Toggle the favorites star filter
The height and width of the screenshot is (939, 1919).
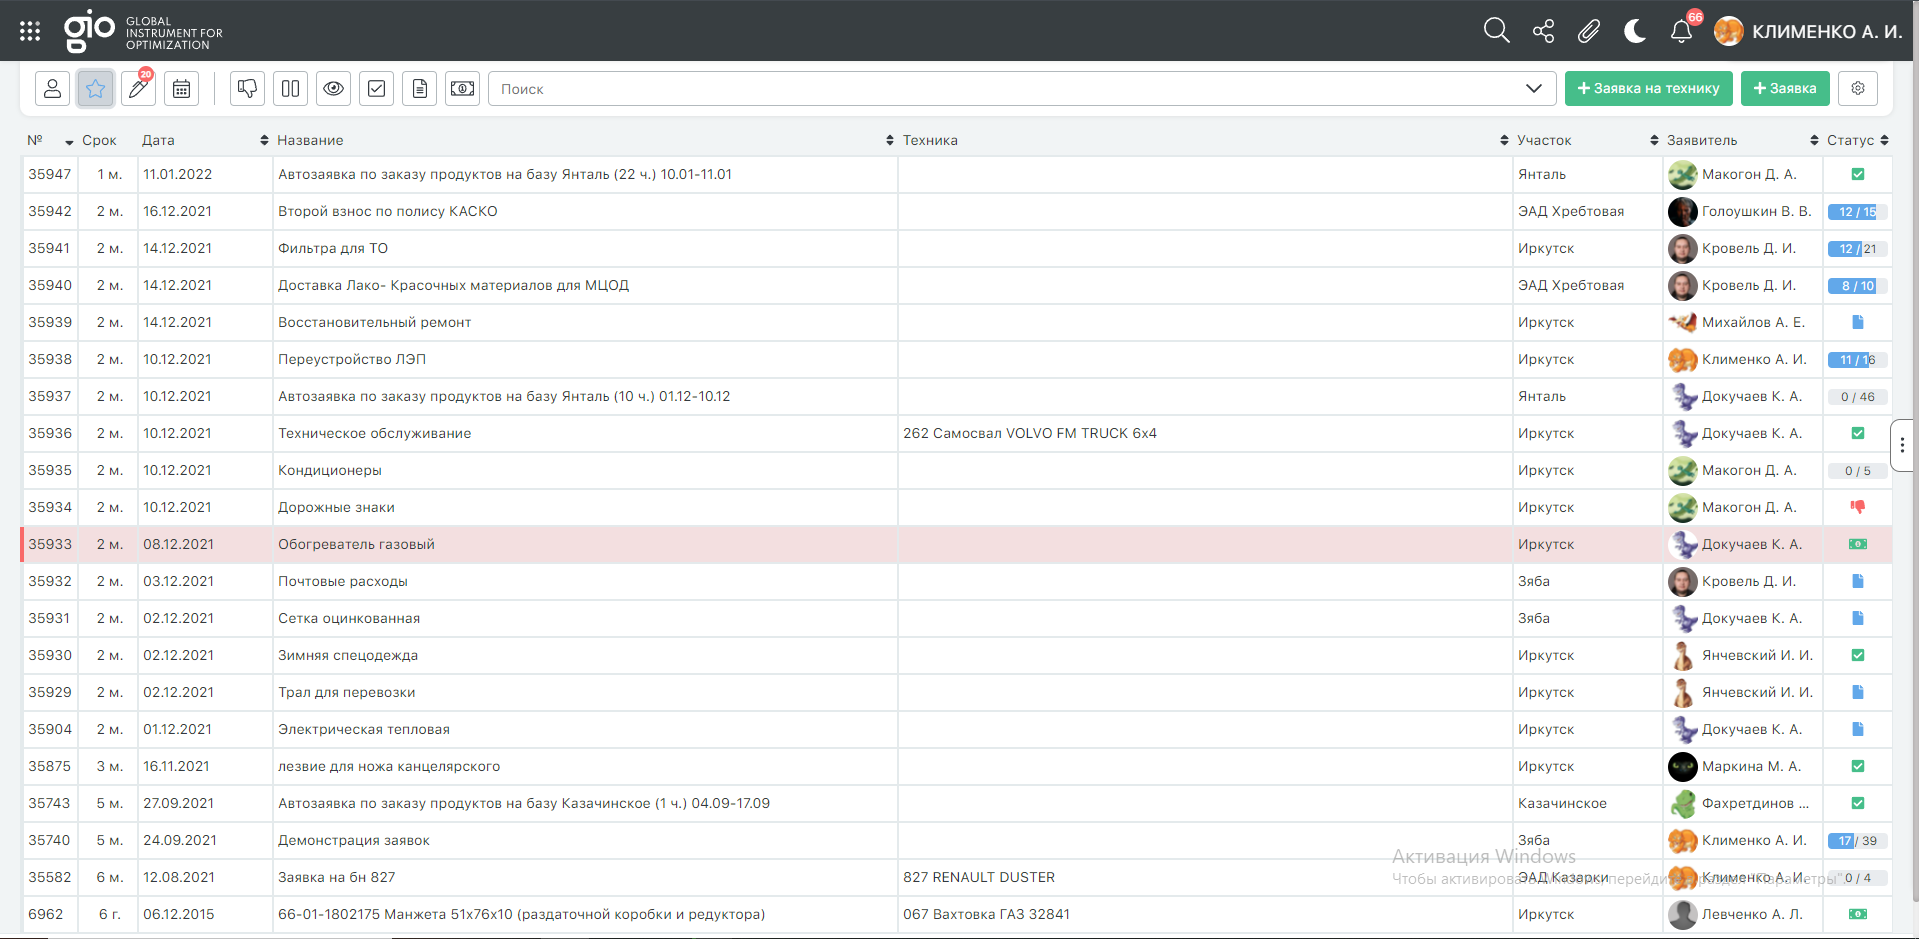pyautogui.click(x=95, y=89)
